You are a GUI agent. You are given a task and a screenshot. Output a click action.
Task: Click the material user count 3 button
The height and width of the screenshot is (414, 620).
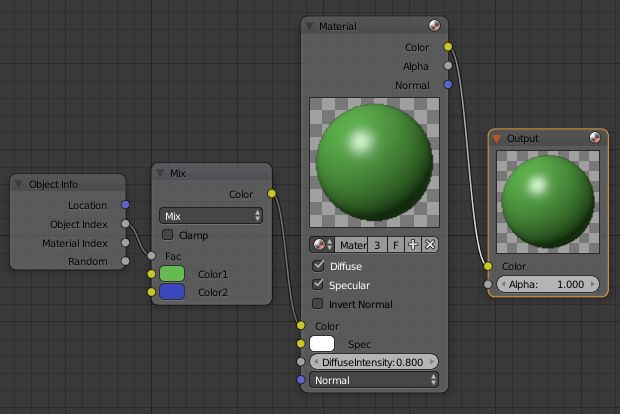pos(377,245)
